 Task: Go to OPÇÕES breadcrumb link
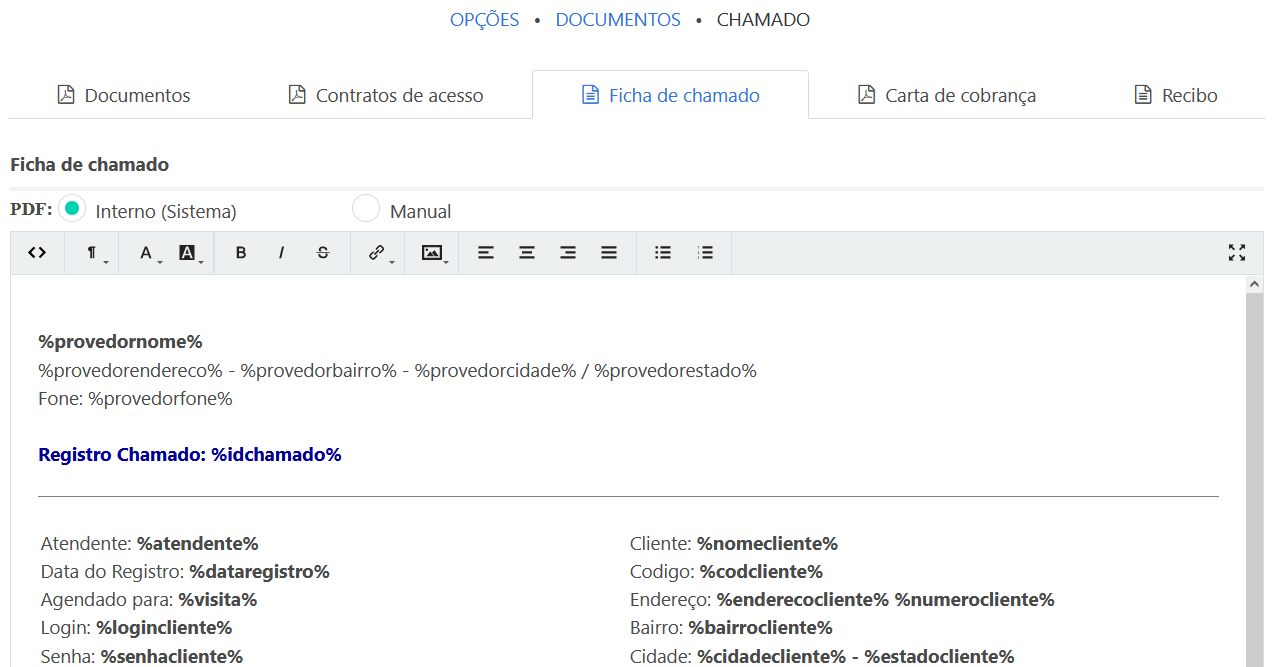[484, 20]
